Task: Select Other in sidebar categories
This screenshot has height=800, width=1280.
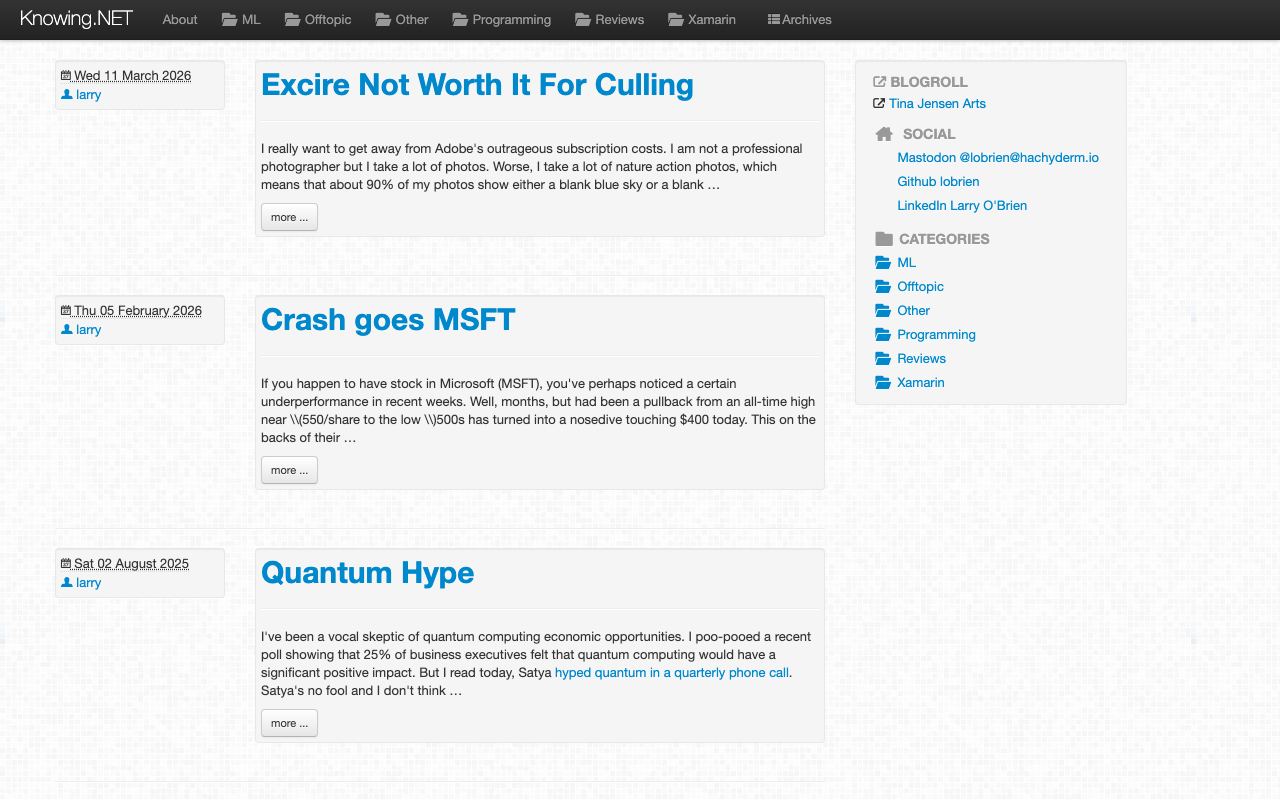Action: 913,310
